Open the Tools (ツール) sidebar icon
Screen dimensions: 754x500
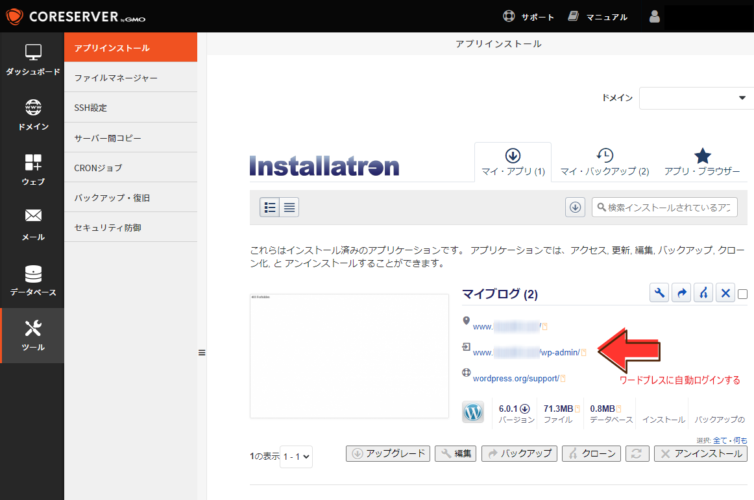(33, 336)
